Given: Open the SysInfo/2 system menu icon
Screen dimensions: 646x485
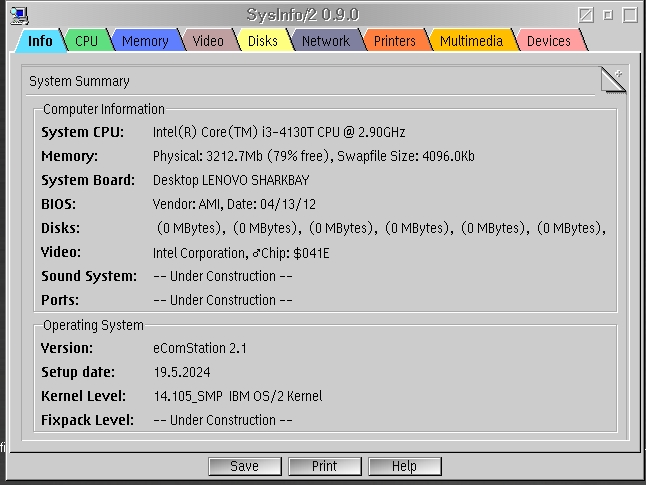Looking at the screenshot, I should (19, 15).
